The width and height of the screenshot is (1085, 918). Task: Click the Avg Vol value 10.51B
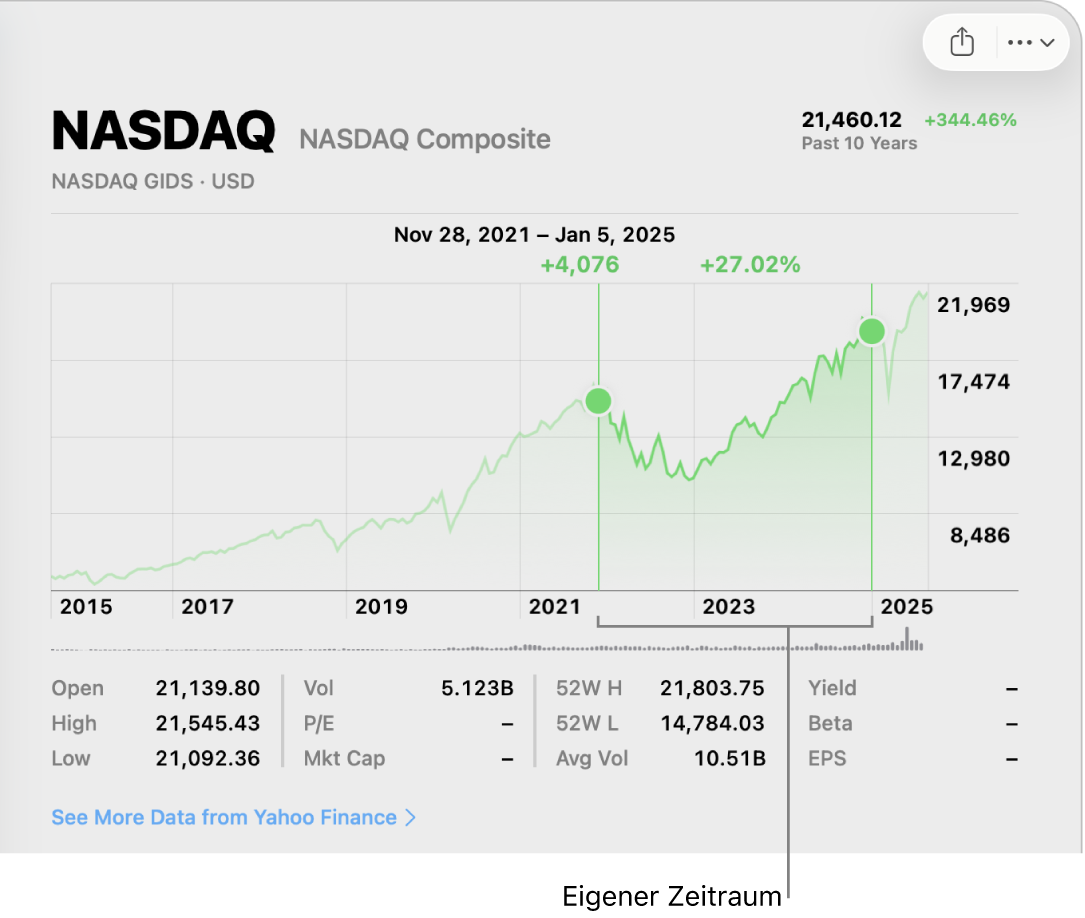coord(730,758)
